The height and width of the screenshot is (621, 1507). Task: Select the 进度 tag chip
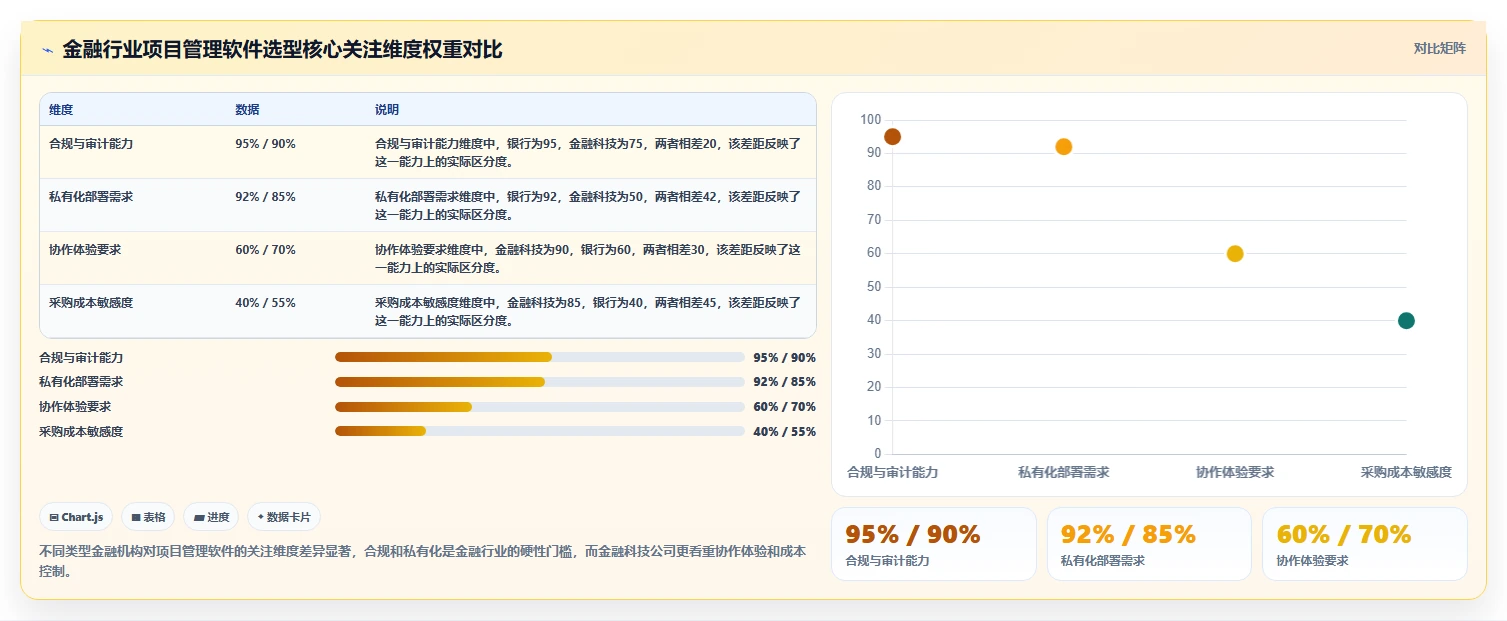click(x=211, y=517)
